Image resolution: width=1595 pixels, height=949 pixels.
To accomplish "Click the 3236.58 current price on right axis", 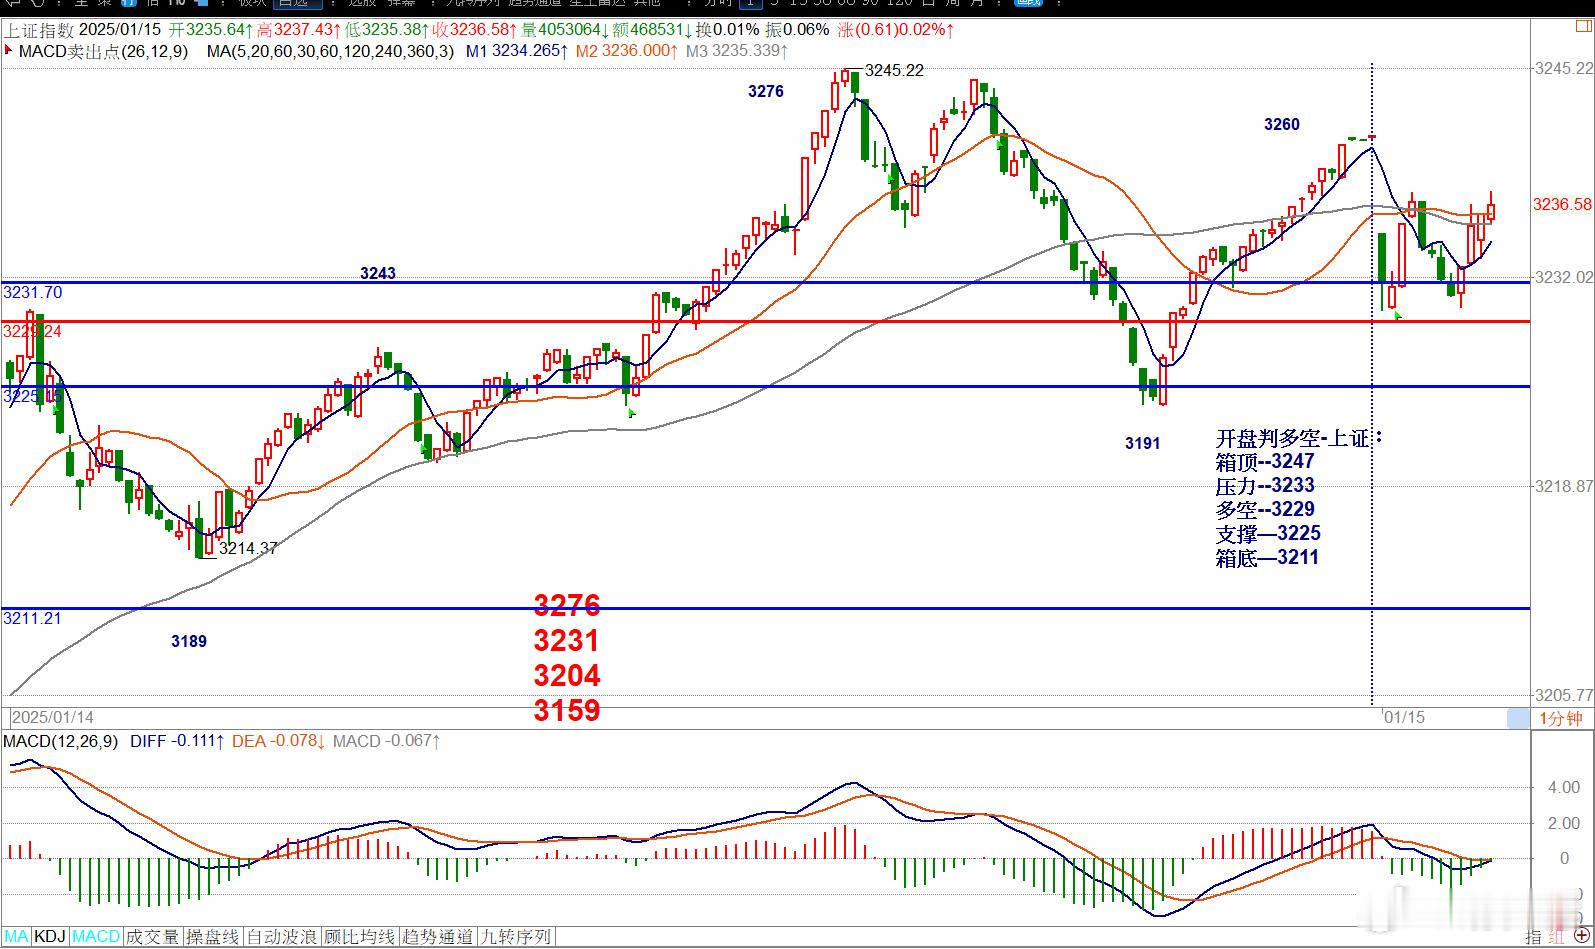I will [x=1562, y=204].
